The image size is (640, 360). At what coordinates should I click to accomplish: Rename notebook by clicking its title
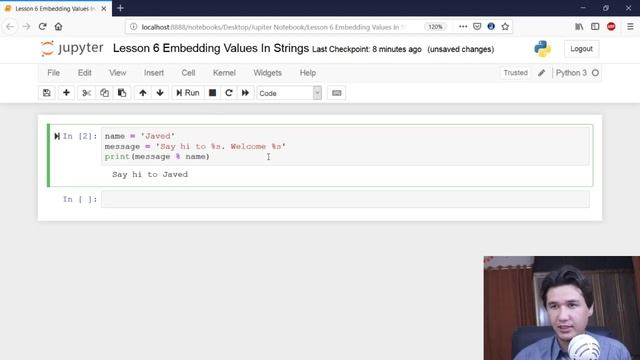pos(211,48)
